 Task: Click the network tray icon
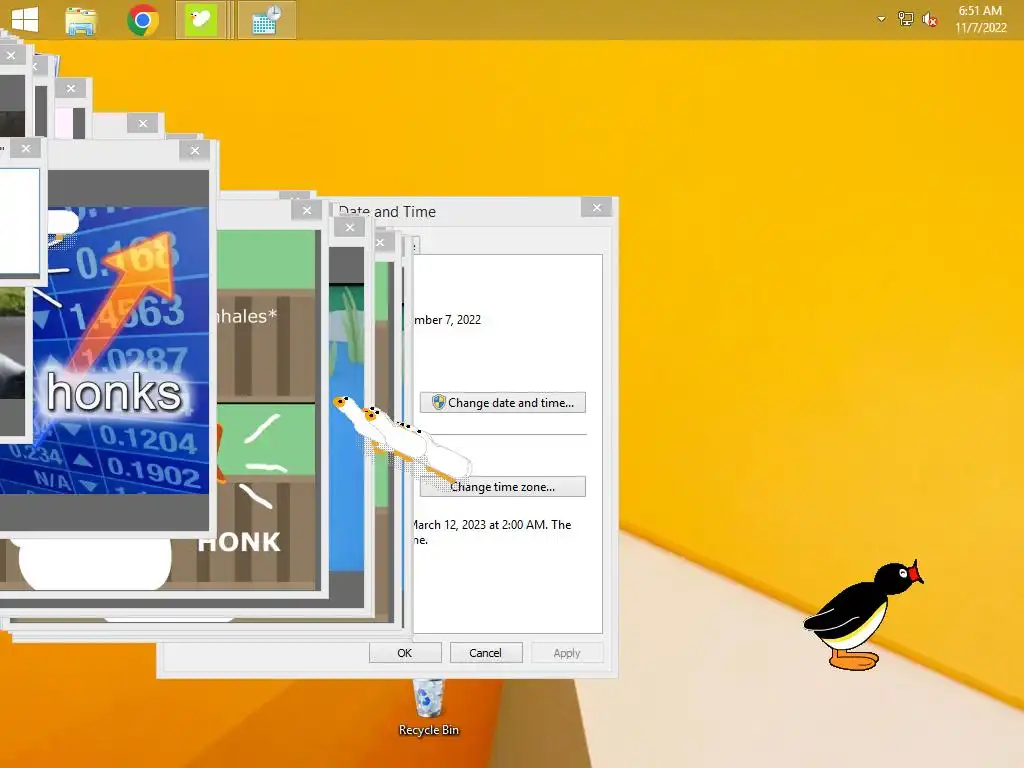905,20
